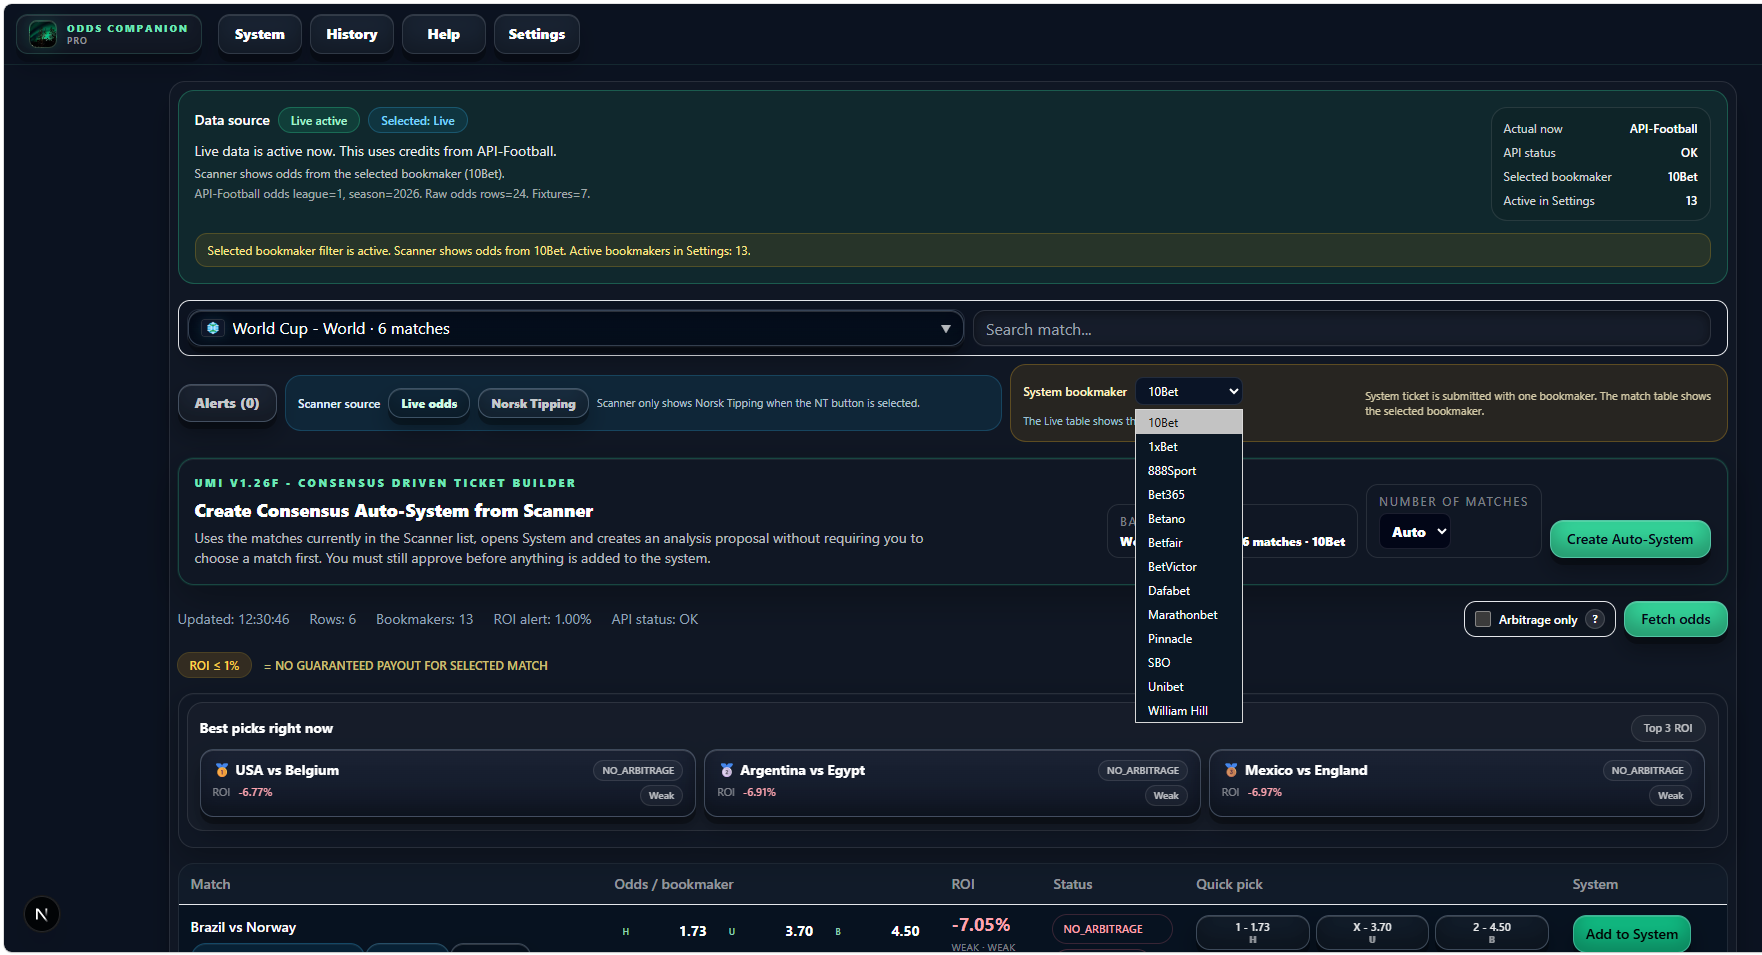
Task: Click the Updated: 12:30:46 timestamp
Action: 233,620
